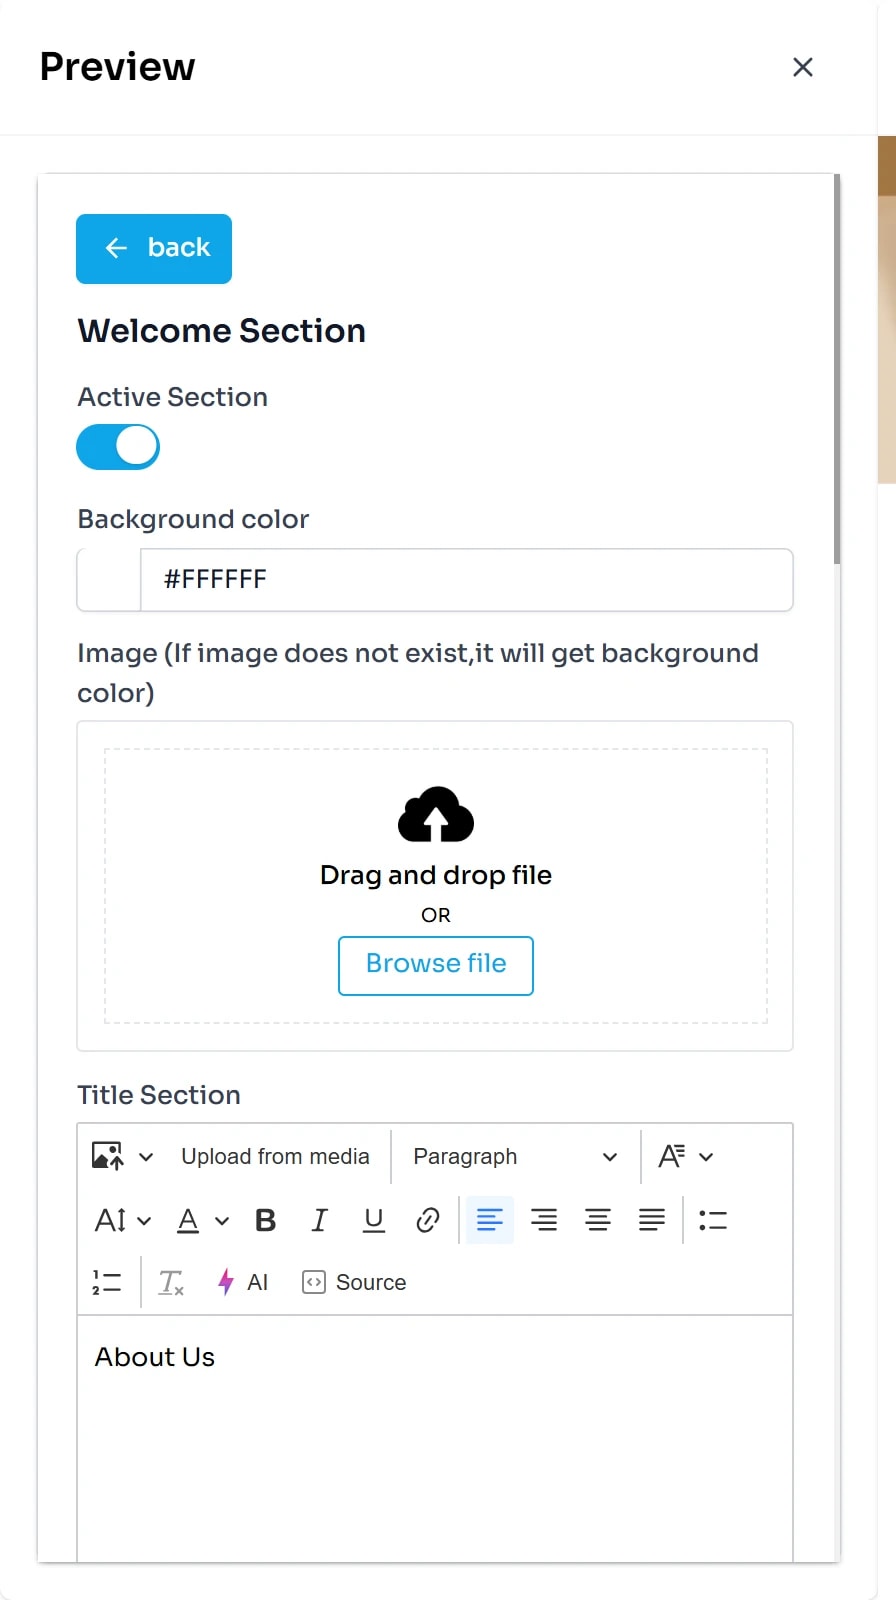The height and width of the screenshot is (1600, 896).
Task: Insert image with the image icon
Action: click(x=107, y=1156)
